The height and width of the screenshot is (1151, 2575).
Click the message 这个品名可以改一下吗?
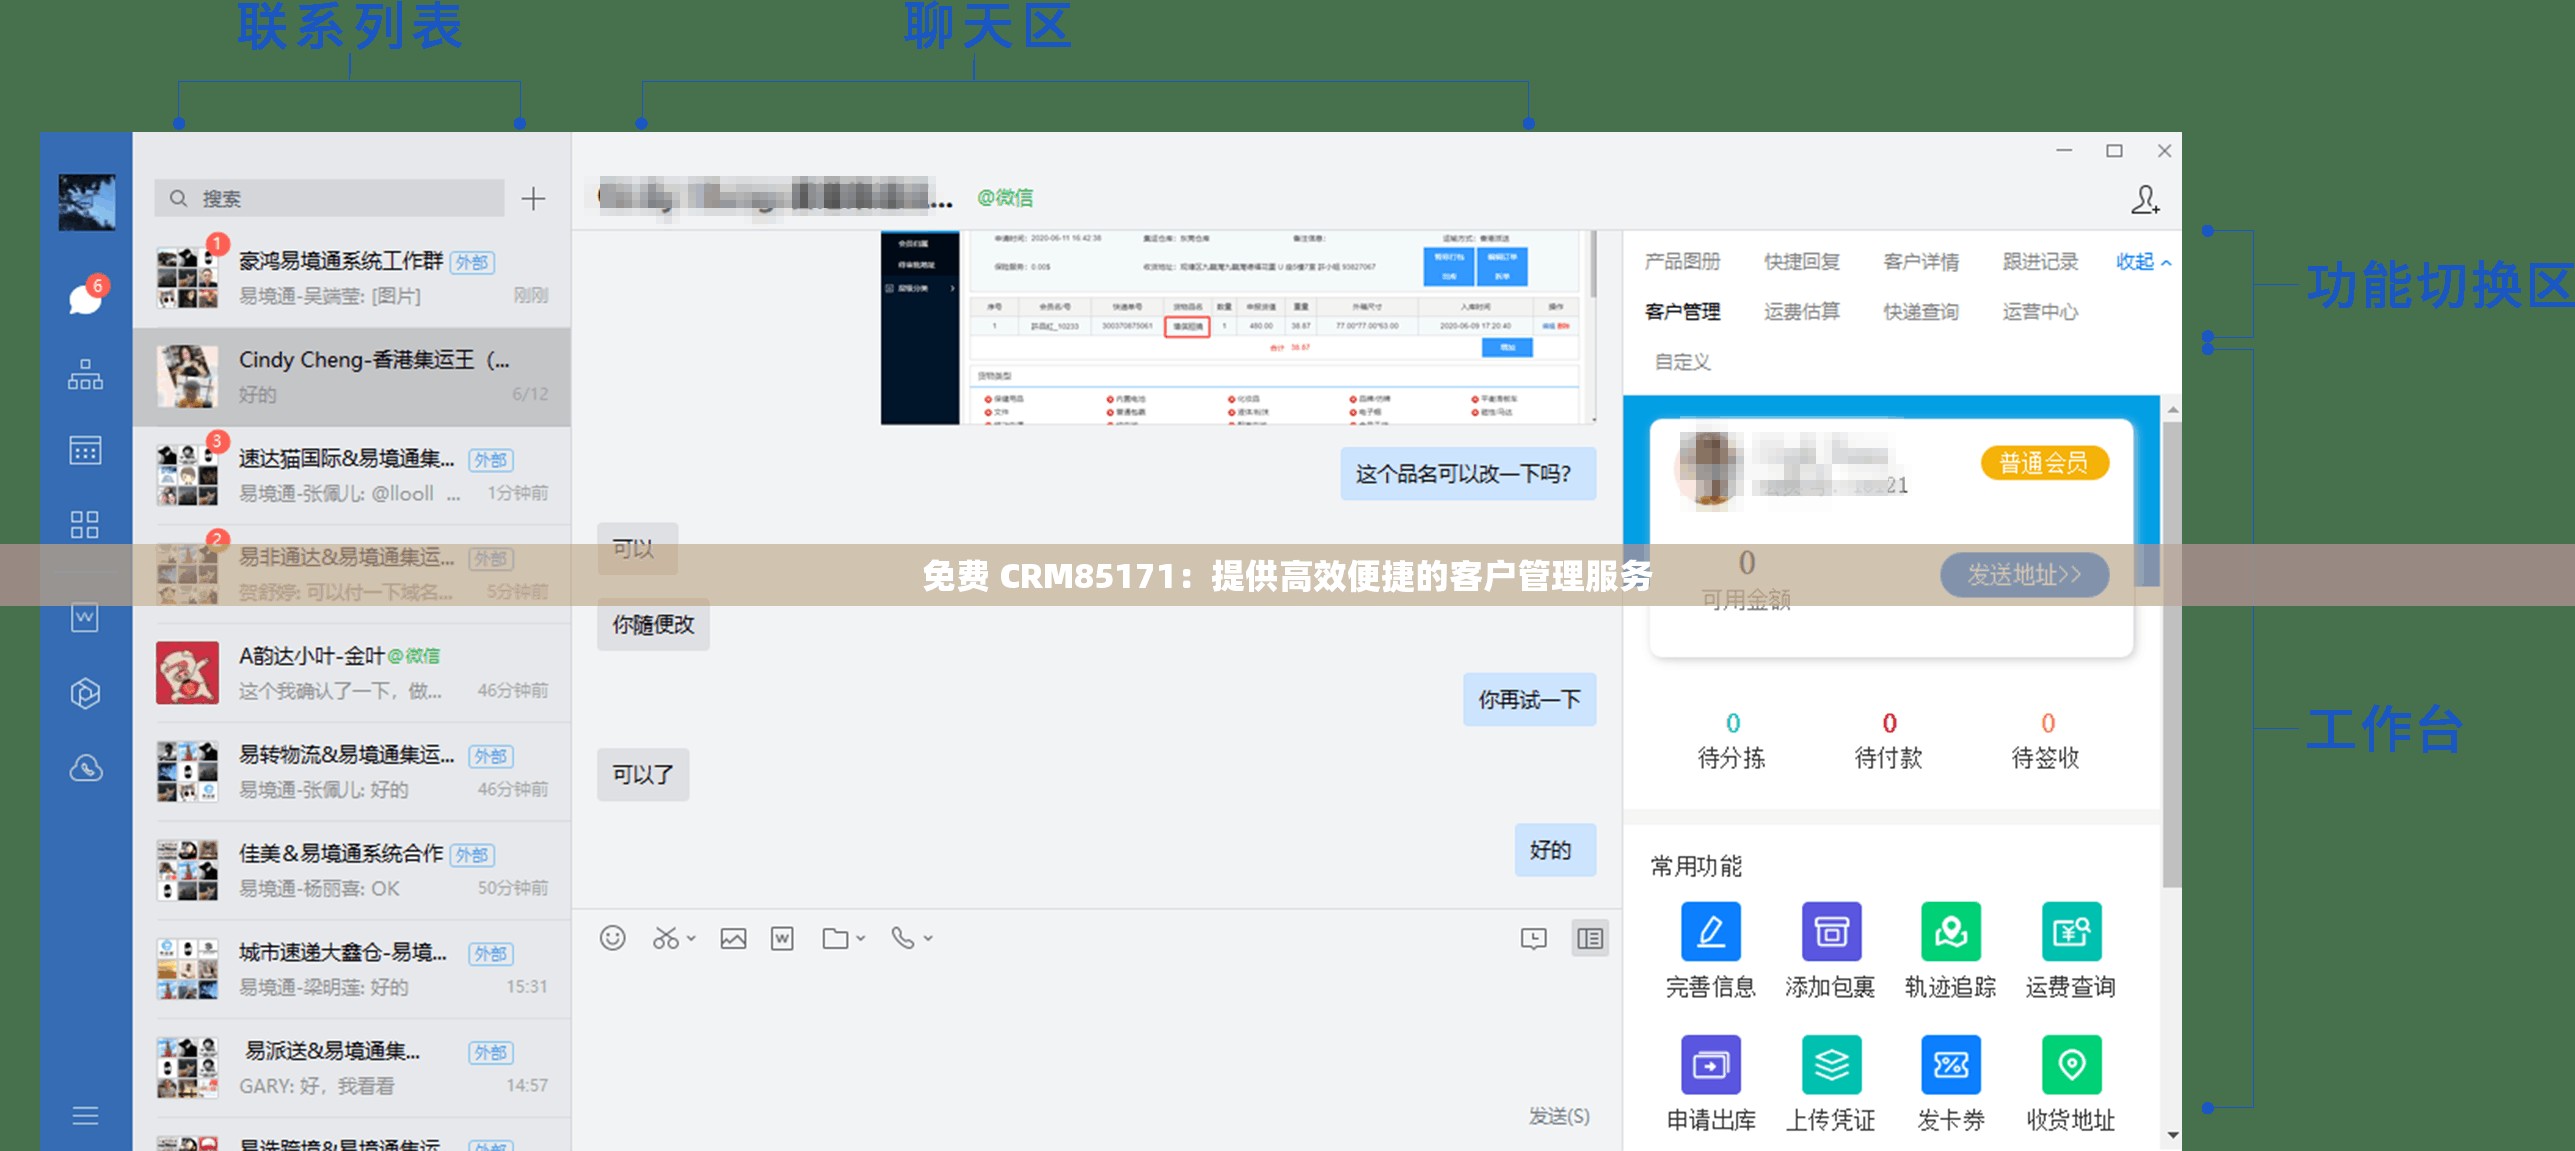click(1468, 474)
